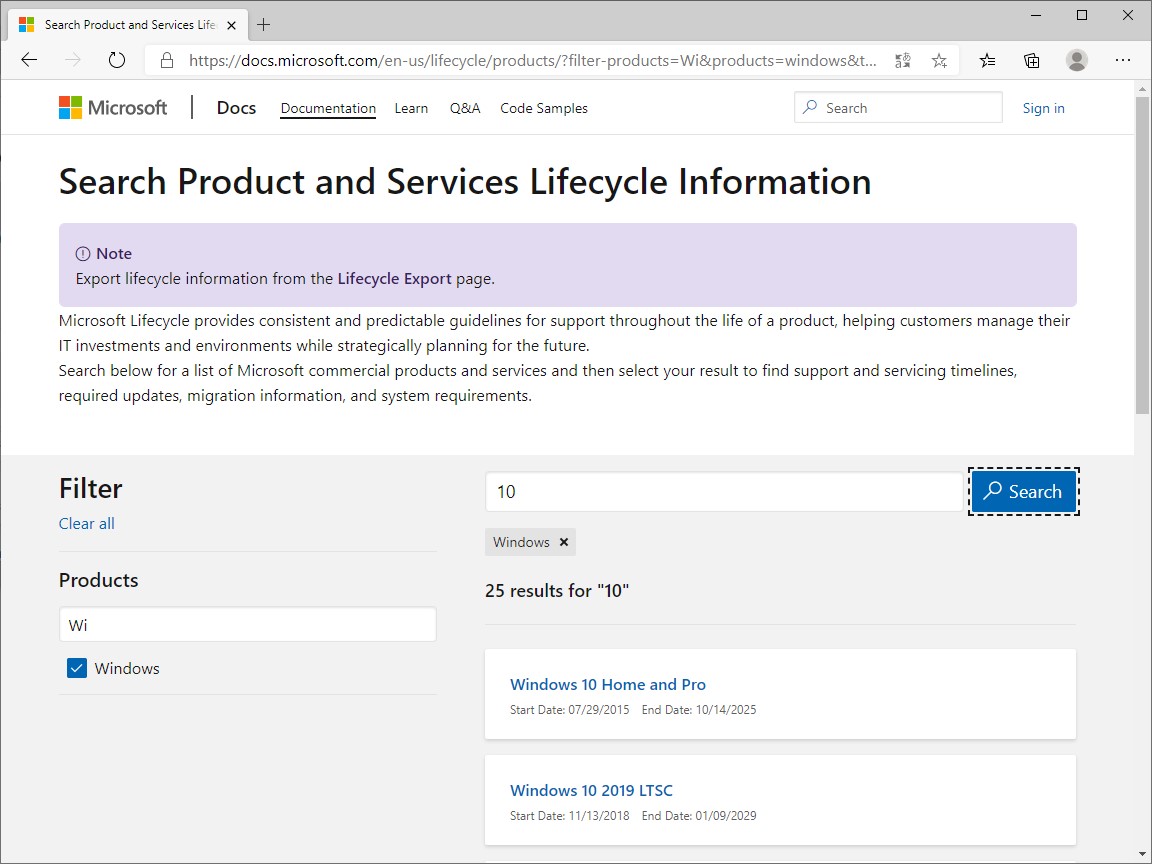This screenshot has width=1152, height=864.
Task: Click the blue Search button
Action: pos(1023,491)
